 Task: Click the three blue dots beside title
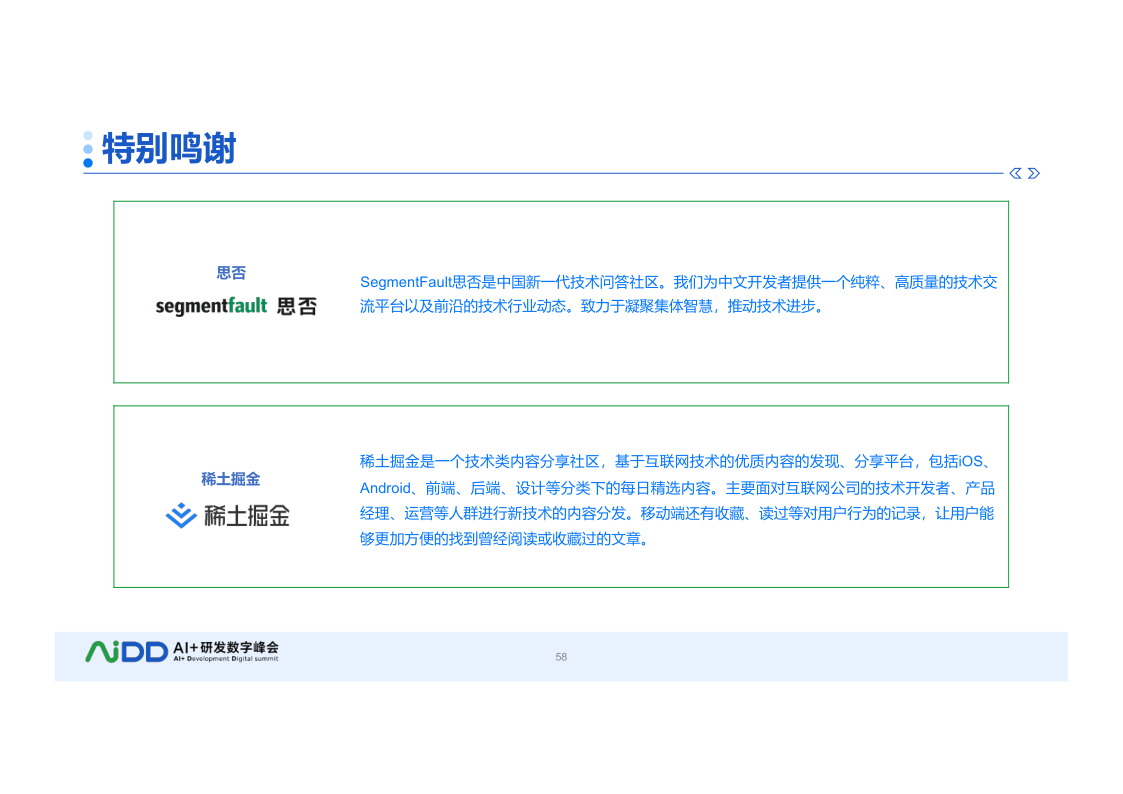[88, 149]
